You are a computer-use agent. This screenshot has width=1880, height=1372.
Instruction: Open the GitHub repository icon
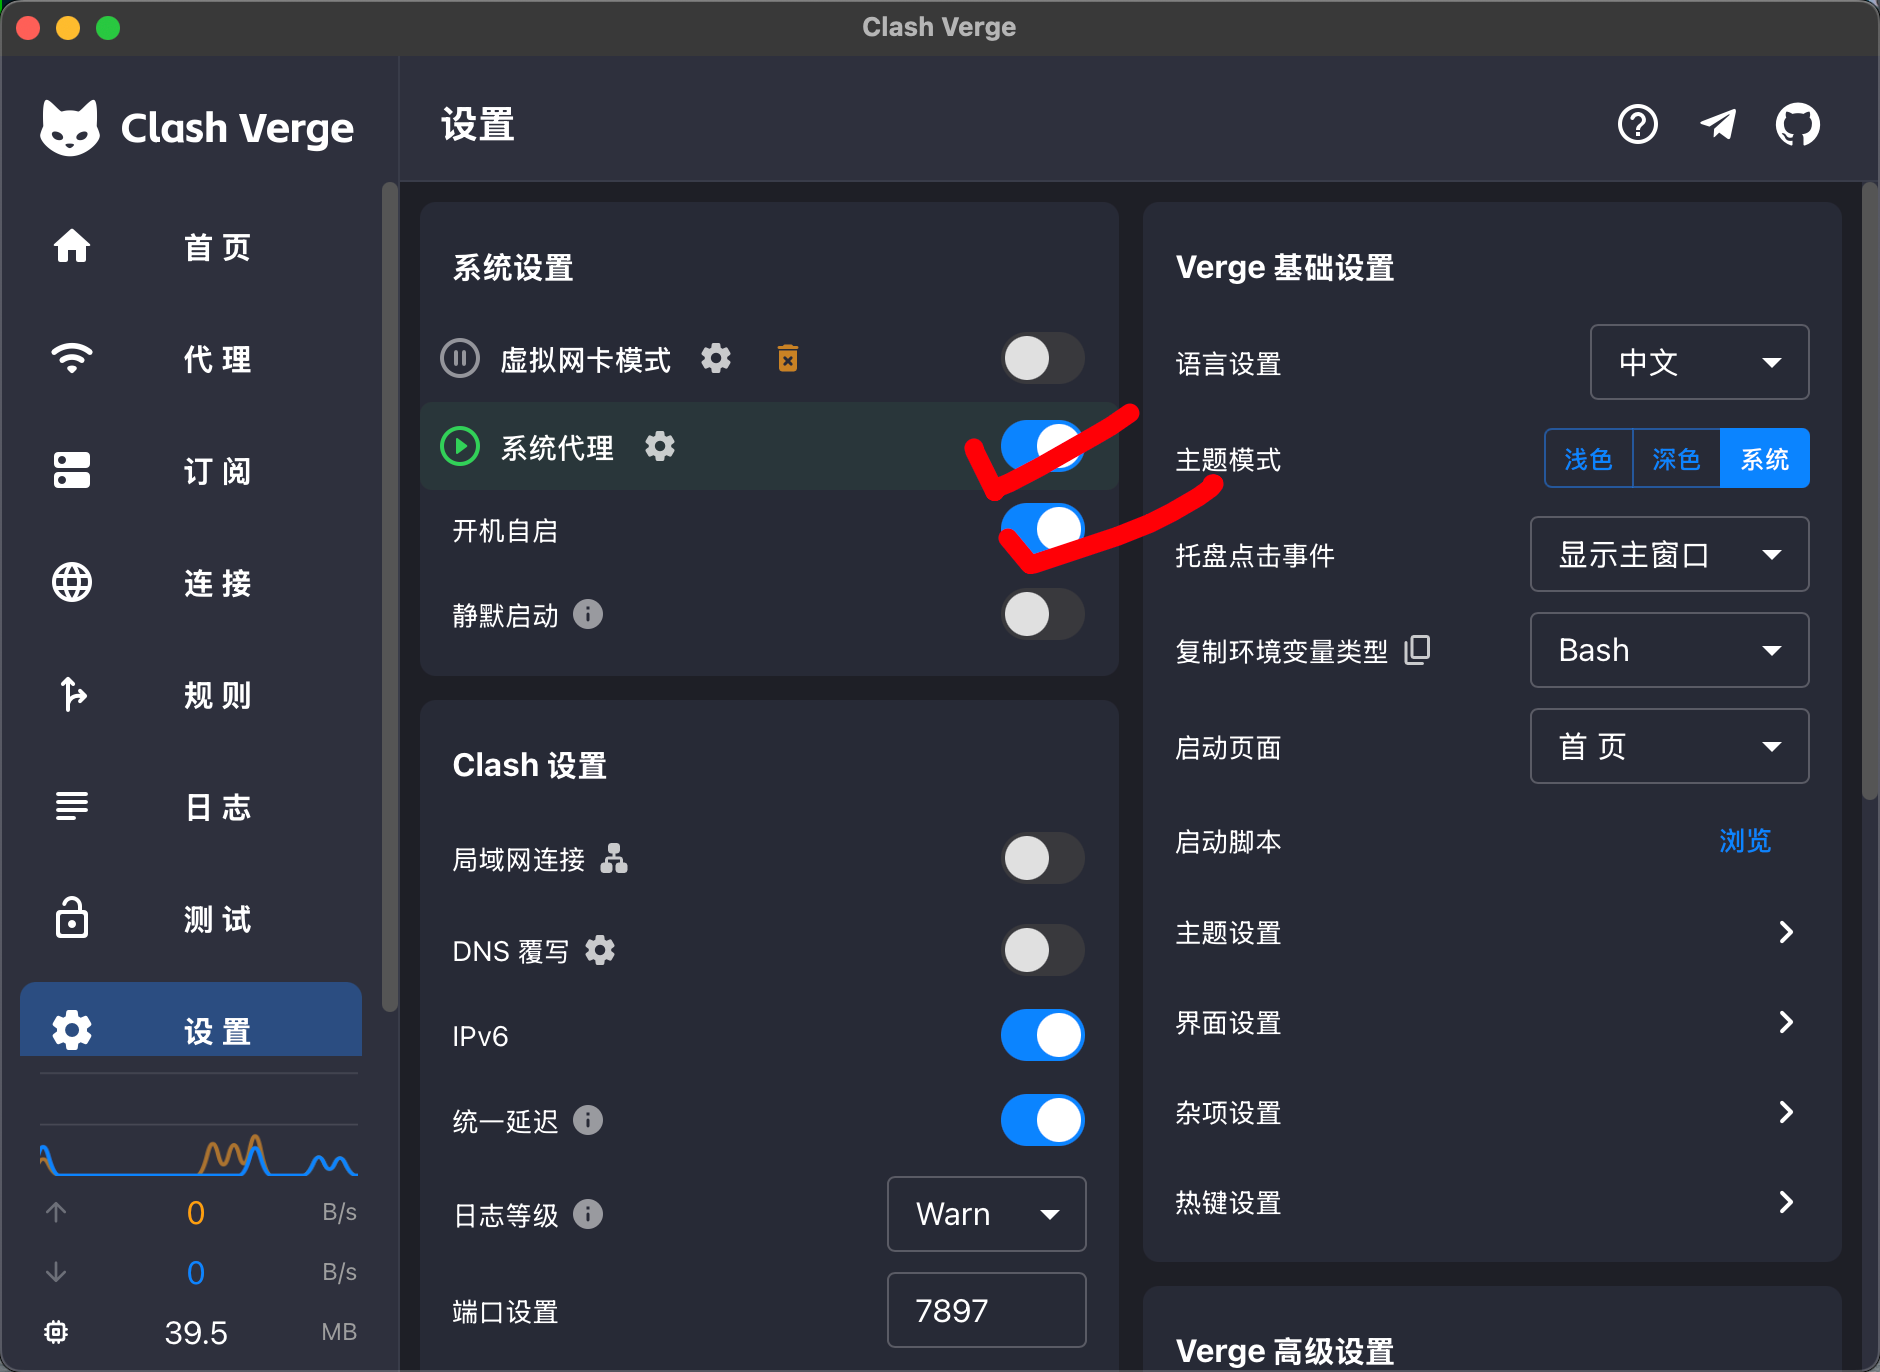coord(1797,125)
